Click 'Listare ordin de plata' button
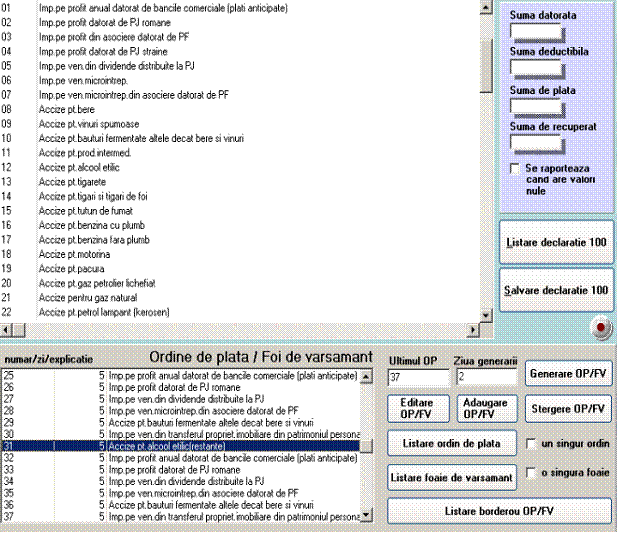 point(452,443)
